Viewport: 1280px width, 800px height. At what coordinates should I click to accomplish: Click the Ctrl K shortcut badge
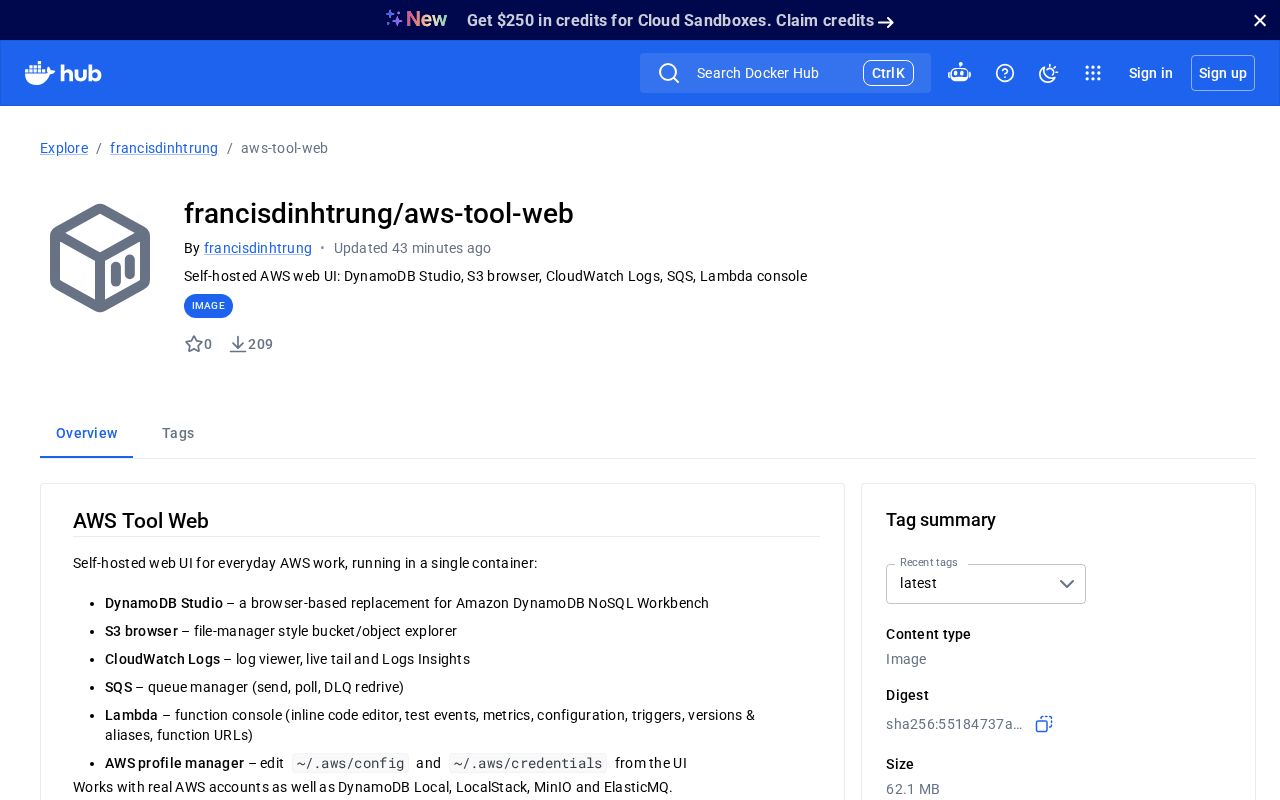pyautogui.click(x=888, y=73)
